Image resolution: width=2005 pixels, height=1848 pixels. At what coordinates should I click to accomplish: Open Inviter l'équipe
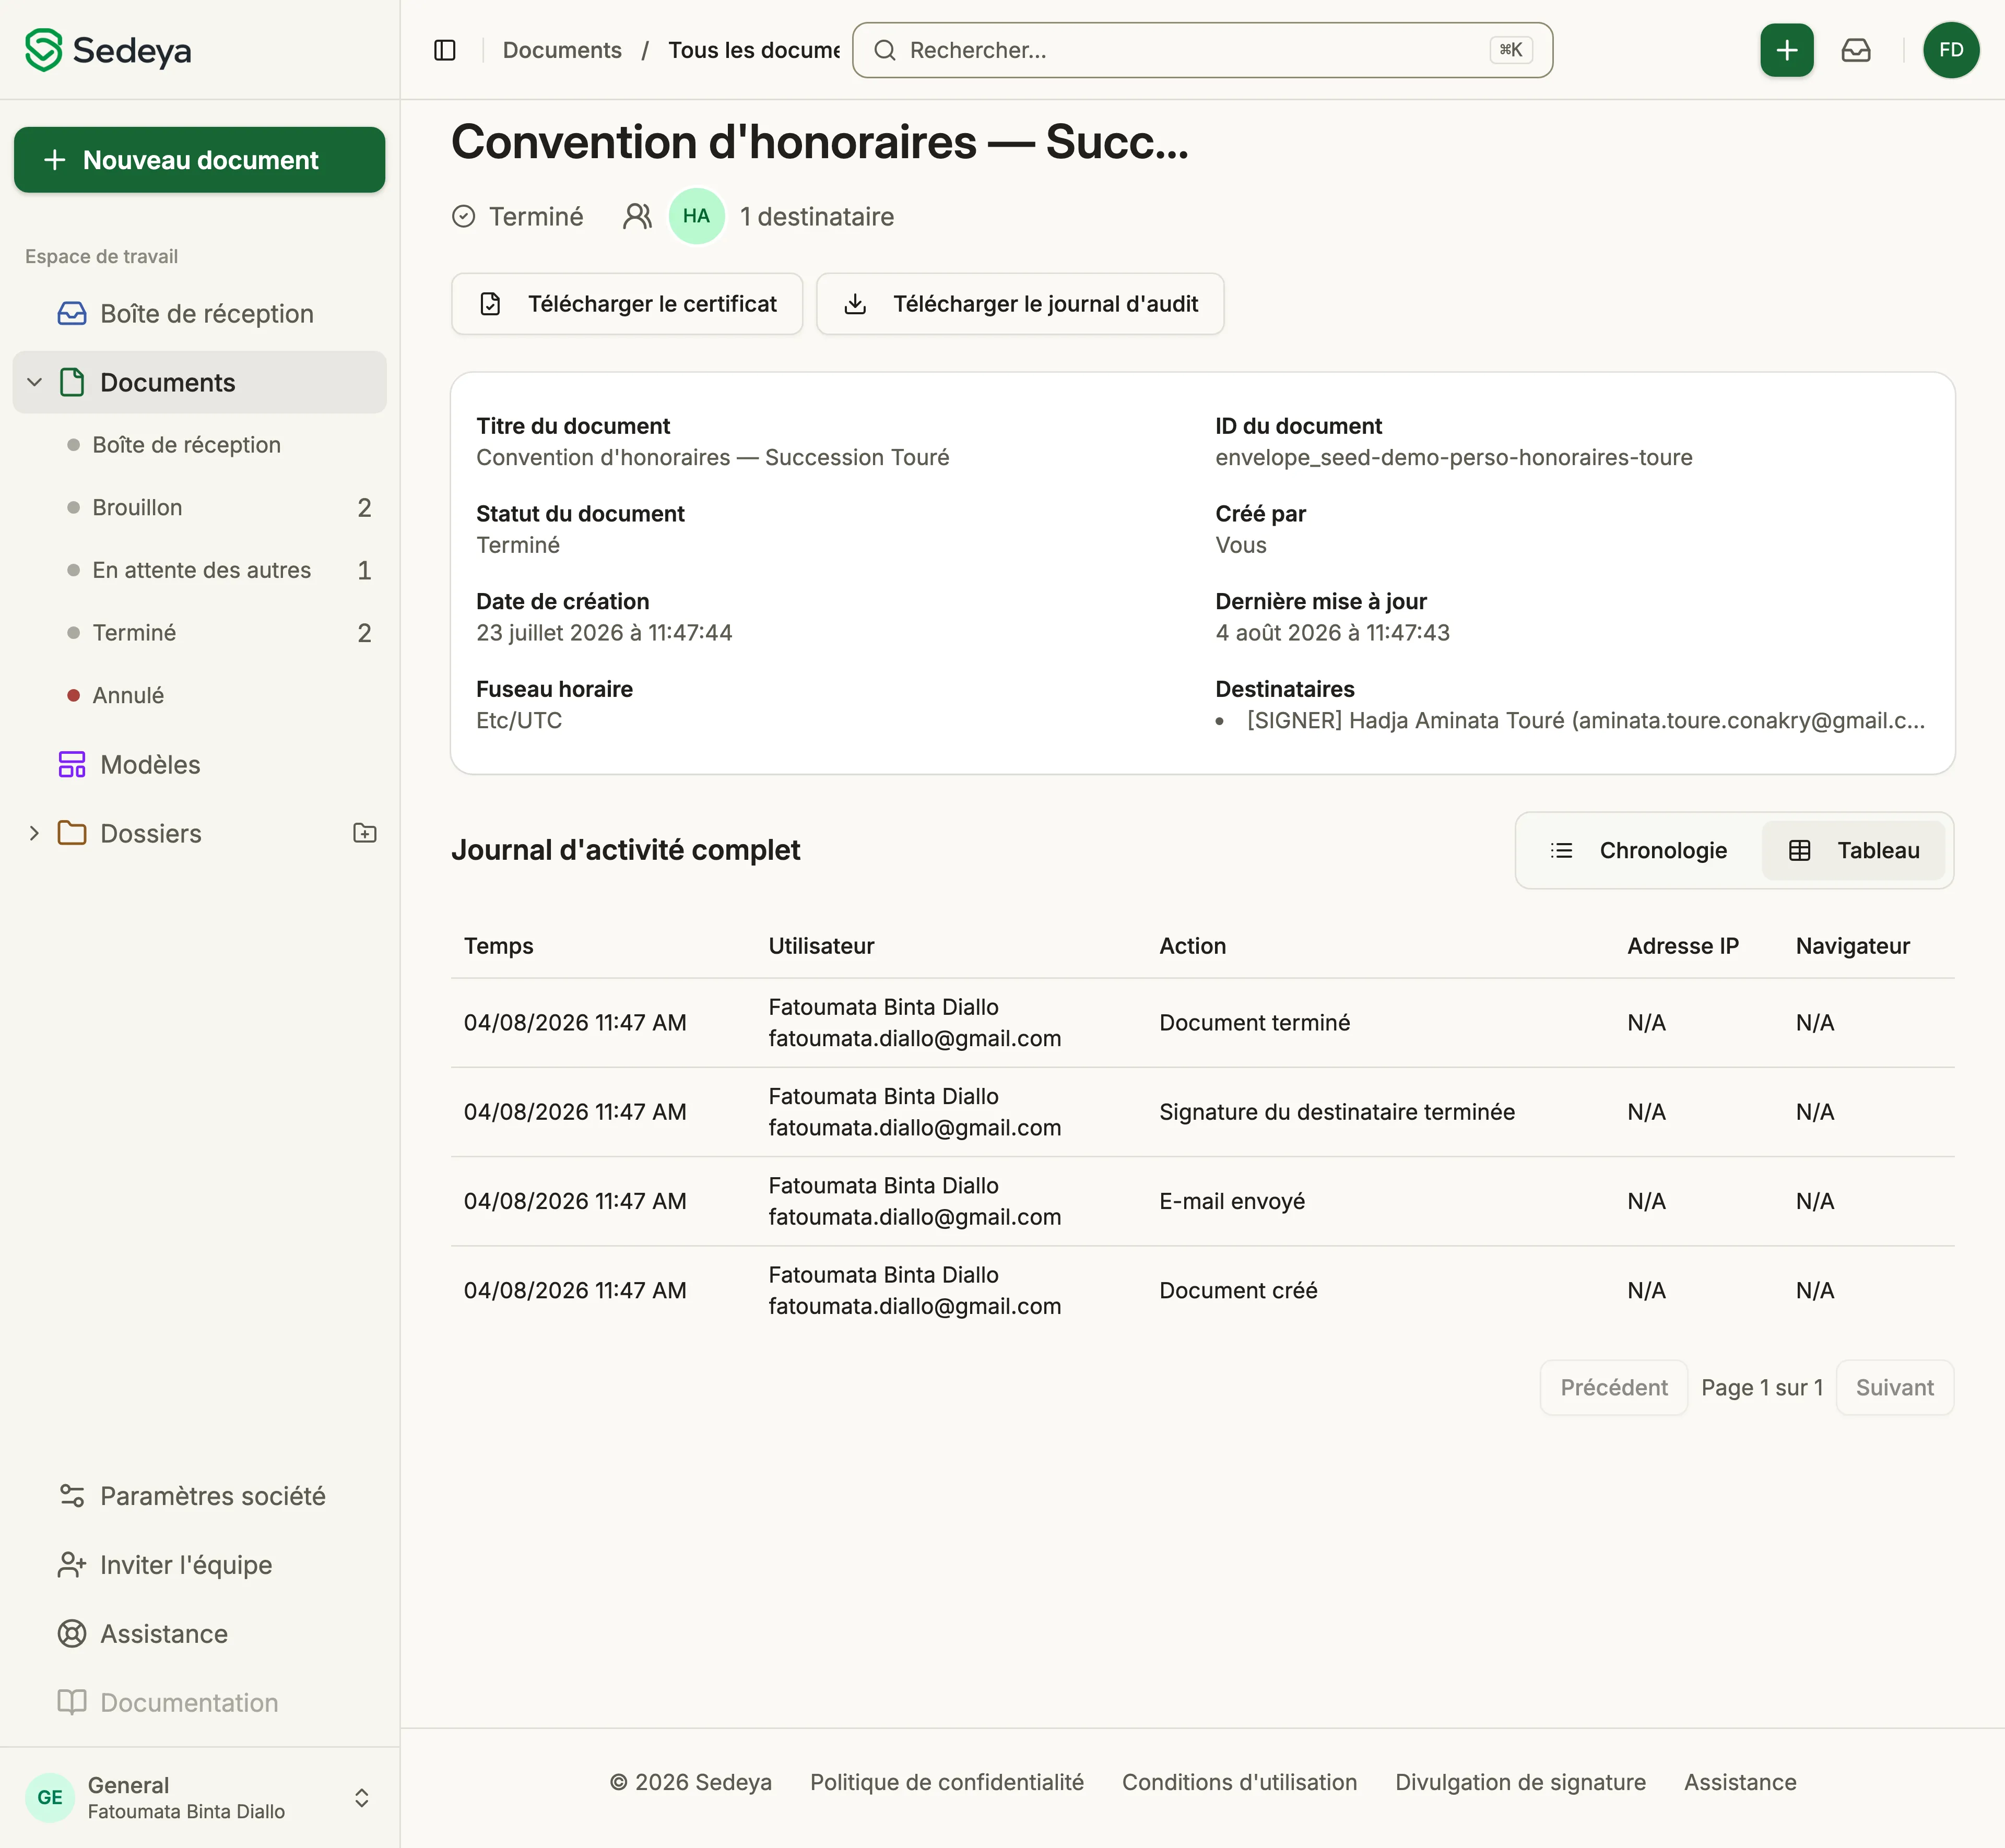coord(186,1565)
